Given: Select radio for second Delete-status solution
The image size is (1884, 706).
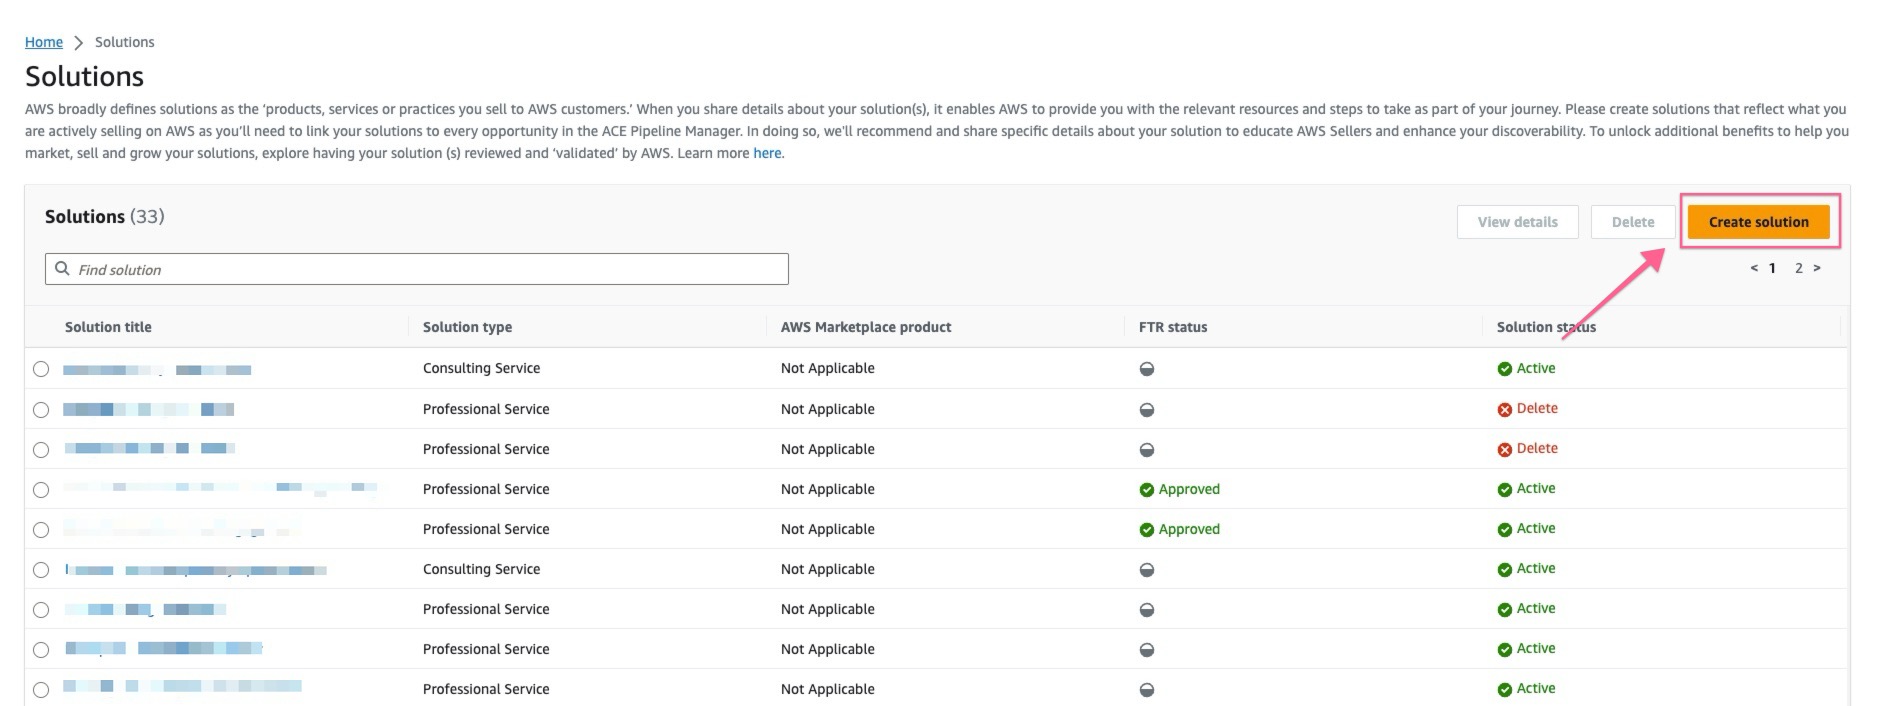Looking at the screenshot, I should pos(41,449).
